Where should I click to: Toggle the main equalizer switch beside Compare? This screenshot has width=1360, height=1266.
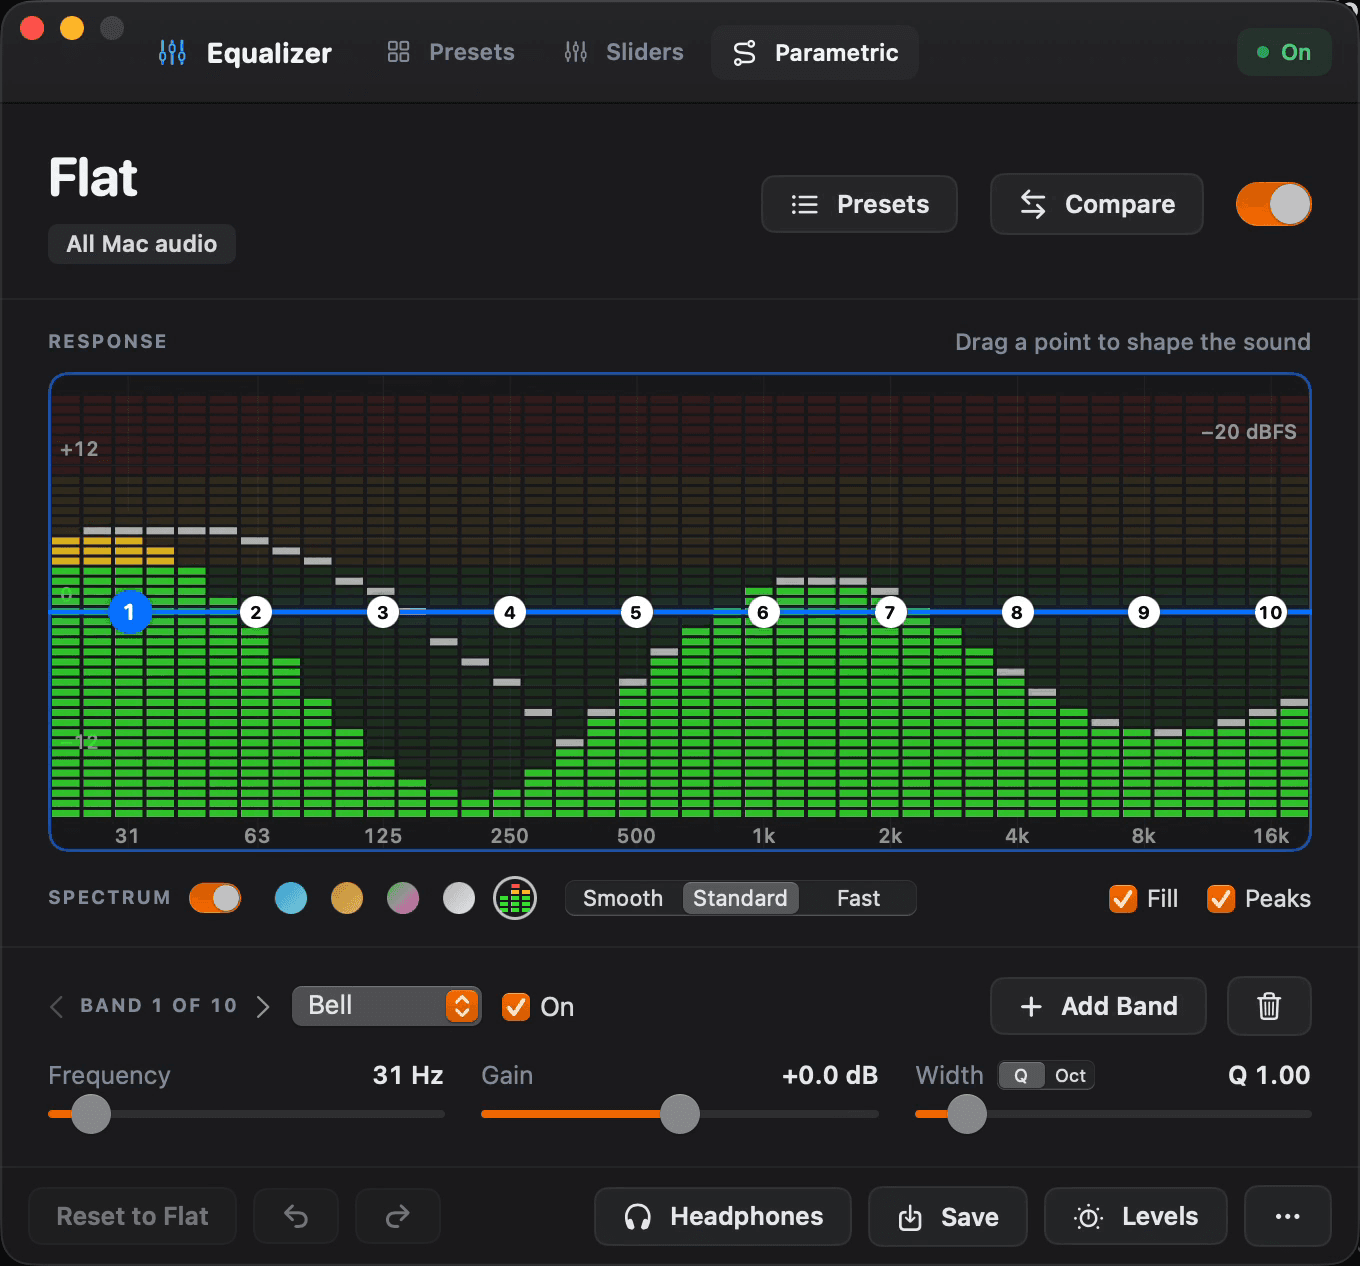click(1273, 204)
